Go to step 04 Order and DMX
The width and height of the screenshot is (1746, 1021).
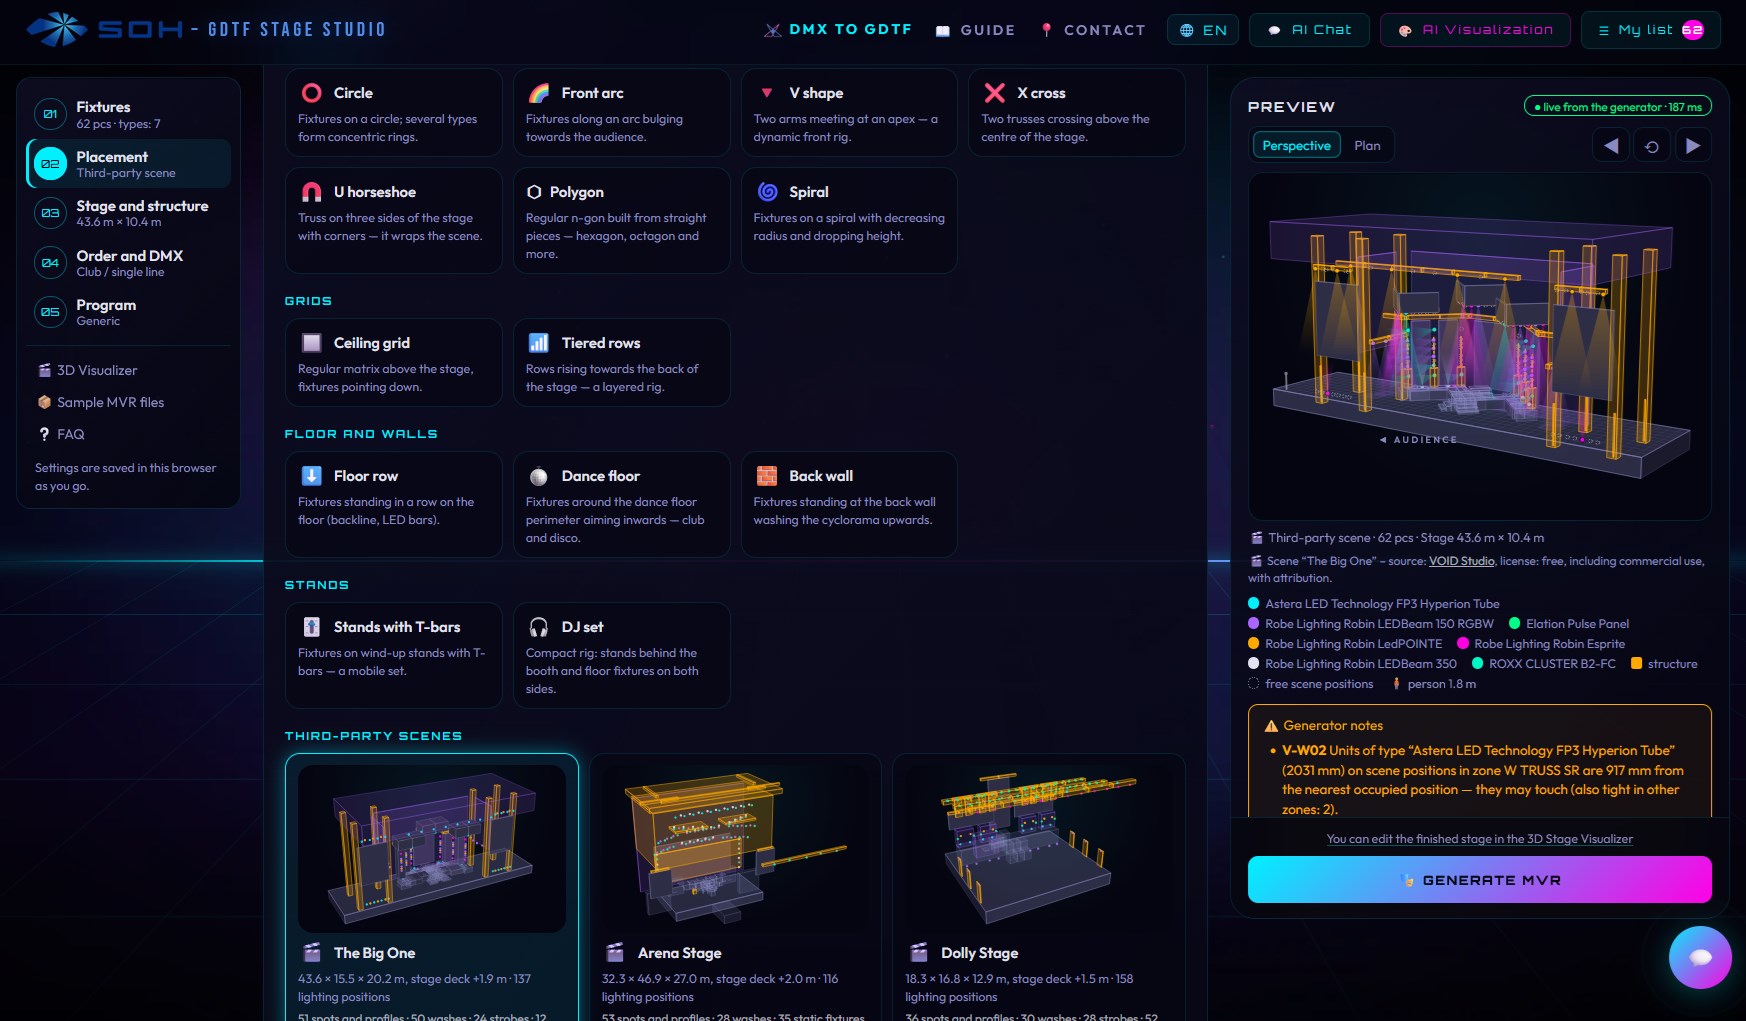[129, 263]
